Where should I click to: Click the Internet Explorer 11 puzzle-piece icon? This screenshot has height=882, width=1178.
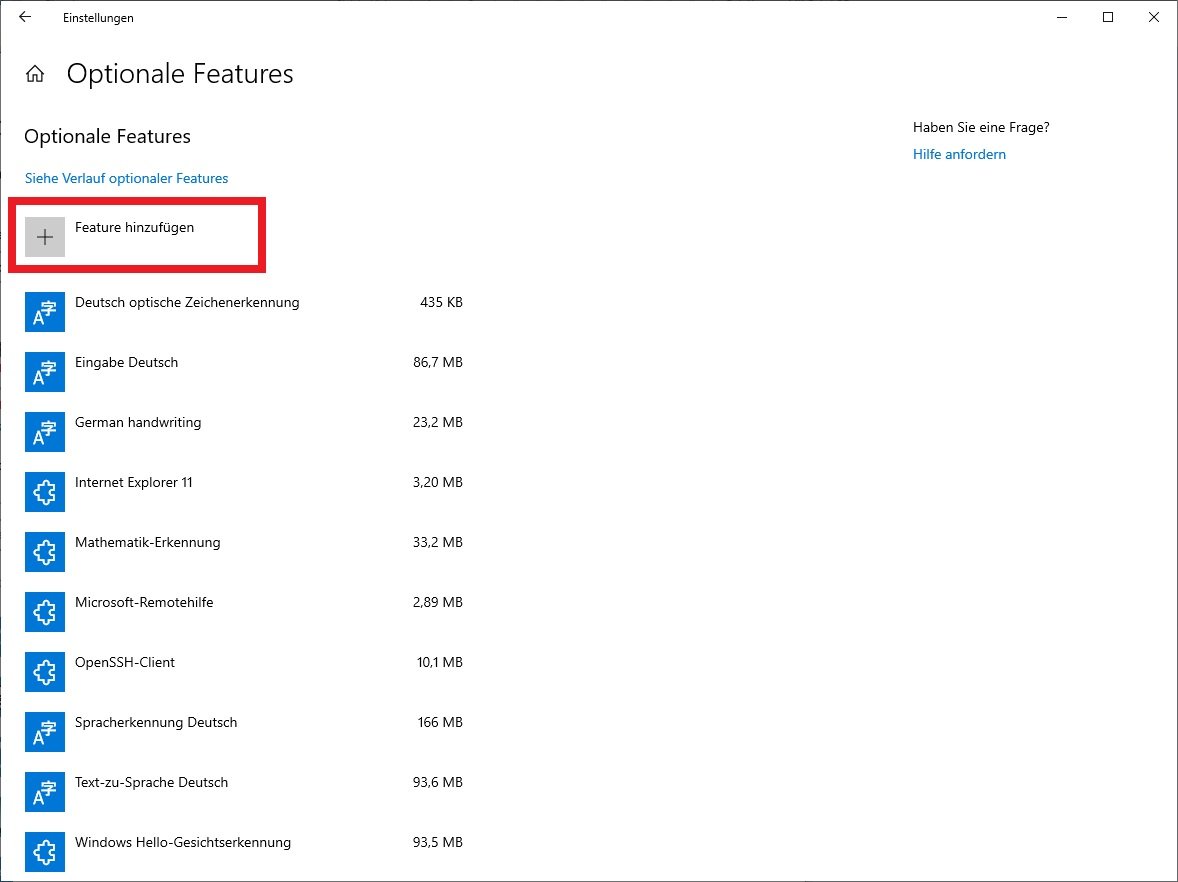click(x=44, y=492)
